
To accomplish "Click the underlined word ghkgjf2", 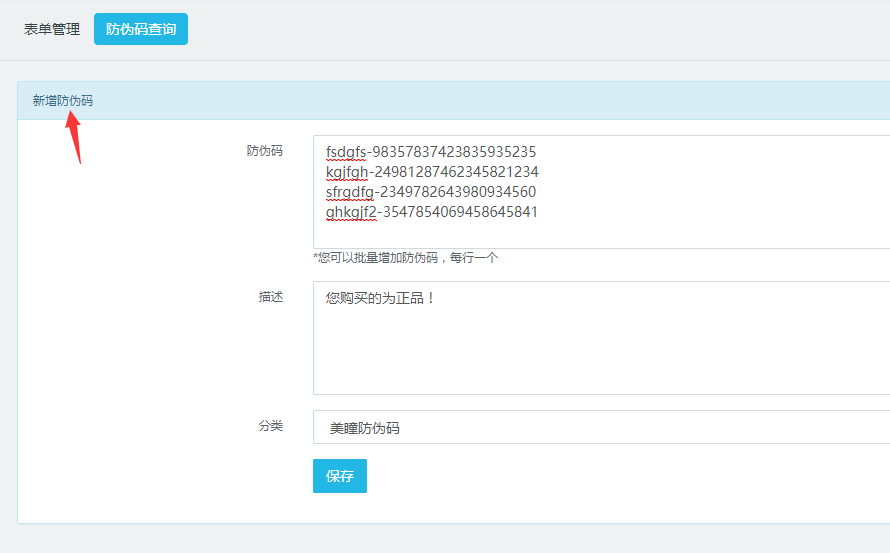I will pyautogui.click(x=350, y=212).
